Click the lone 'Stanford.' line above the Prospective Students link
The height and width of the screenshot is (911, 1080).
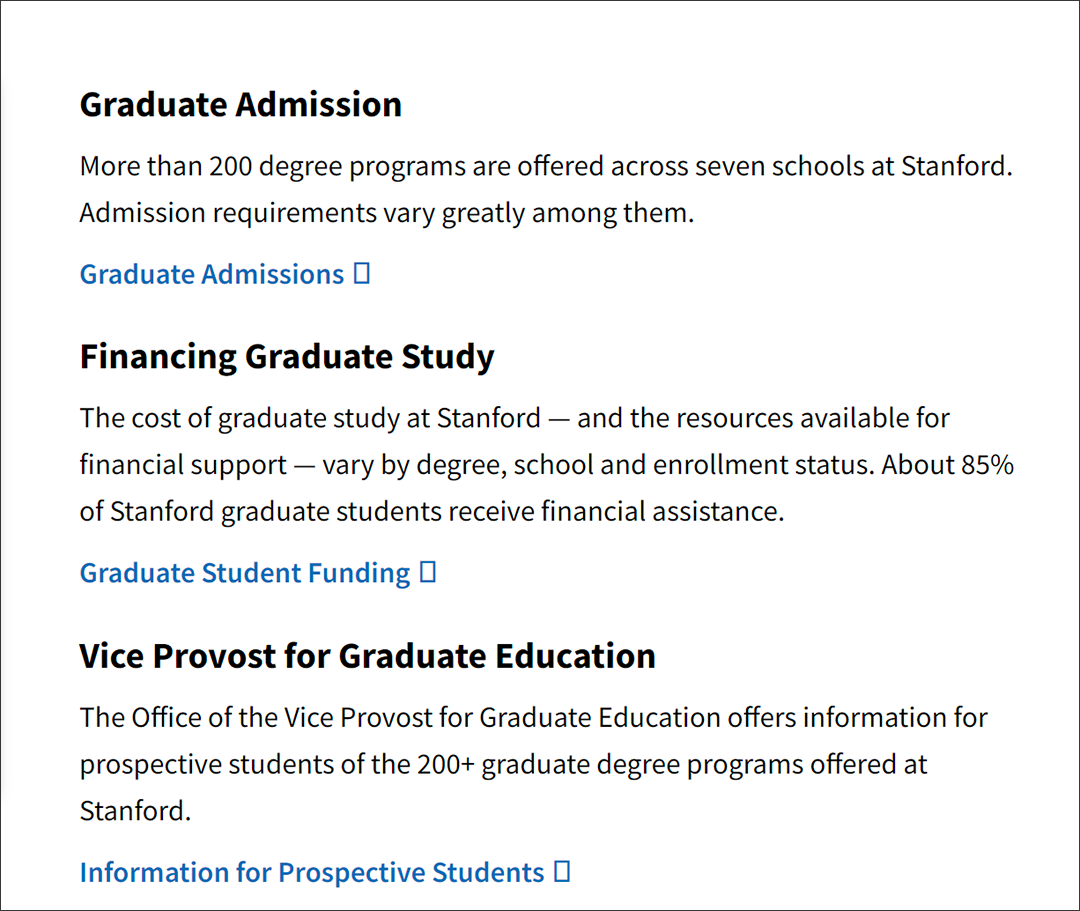135,811
